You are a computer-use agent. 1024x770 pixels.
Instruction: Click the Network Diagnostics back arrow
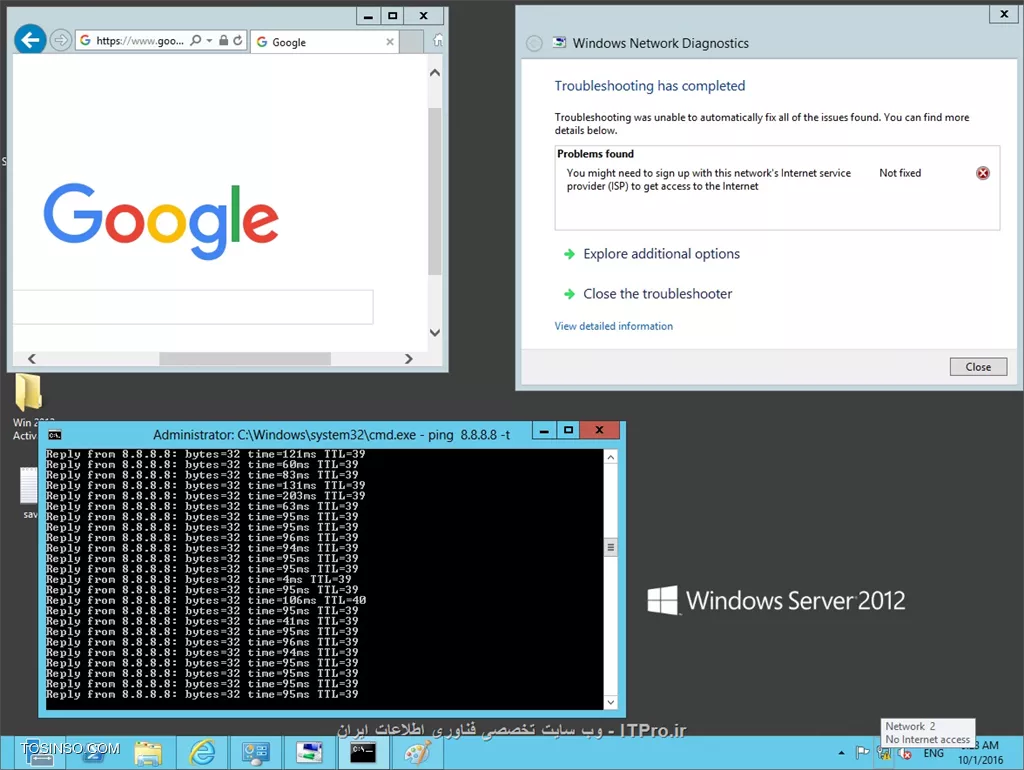(x=534, y=43)
